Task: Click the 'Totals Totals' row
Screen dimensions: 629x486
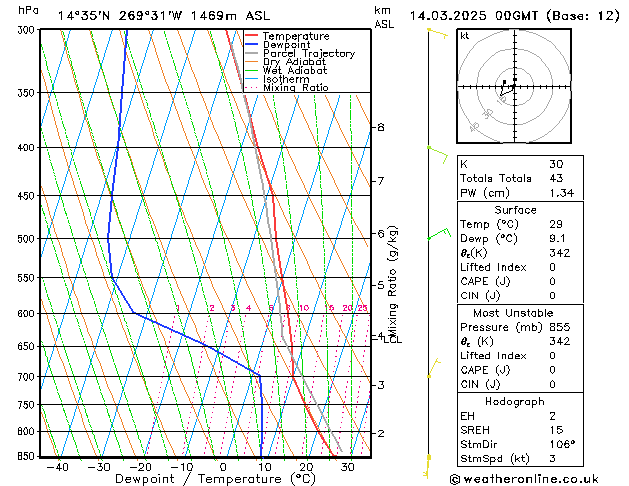Action: 520,178
